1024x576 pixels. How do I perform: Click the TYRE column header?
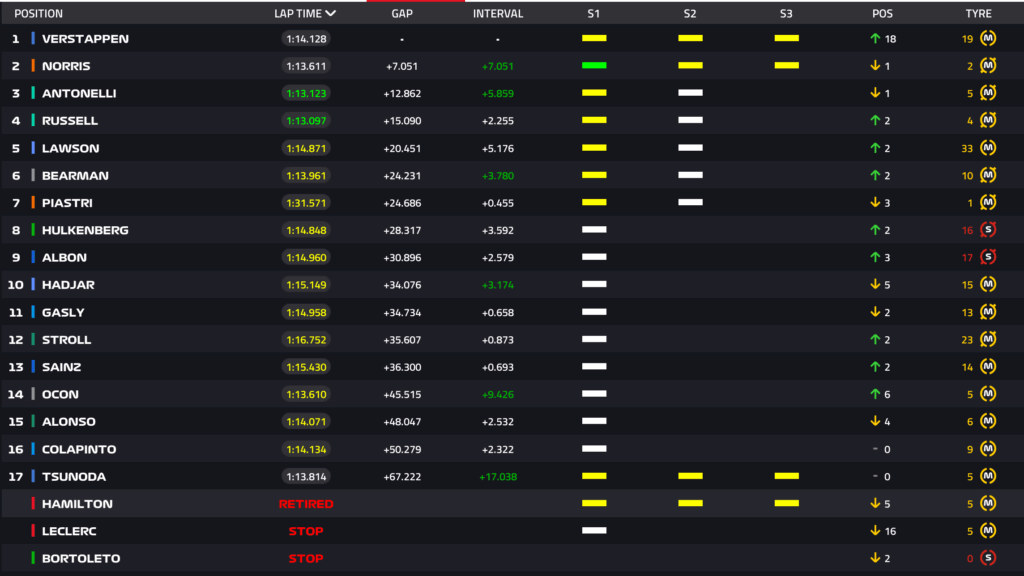click(978, 14)
